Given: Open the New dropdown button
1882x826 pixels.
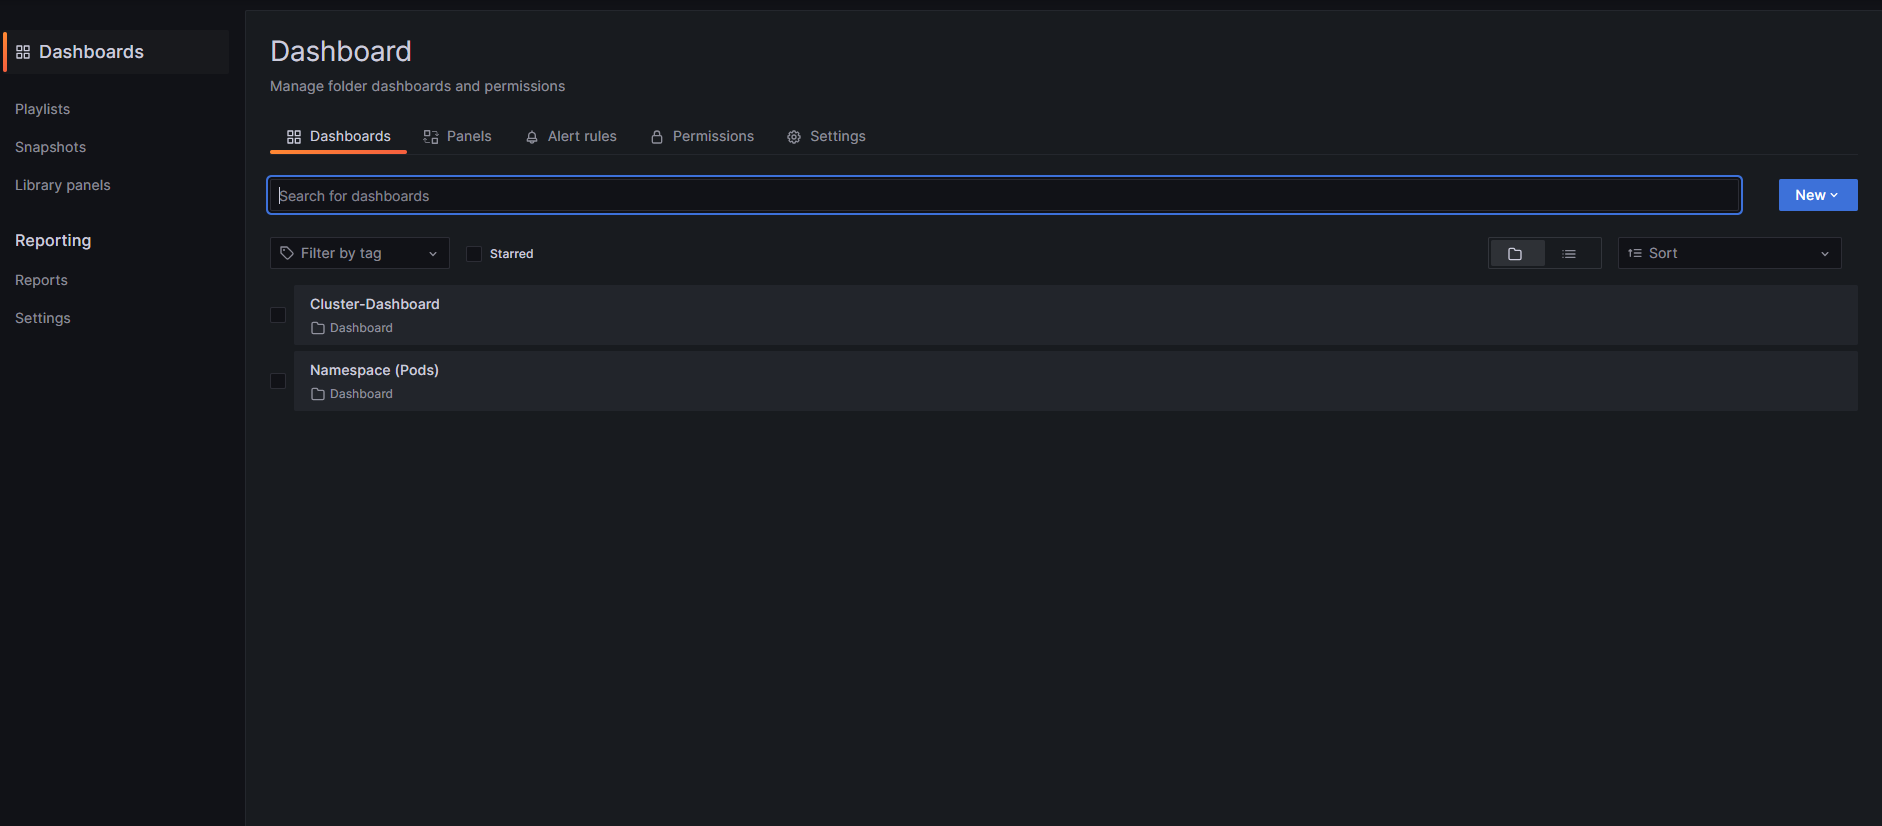Looking at the screenshot, I should [x=1817, y=195].
